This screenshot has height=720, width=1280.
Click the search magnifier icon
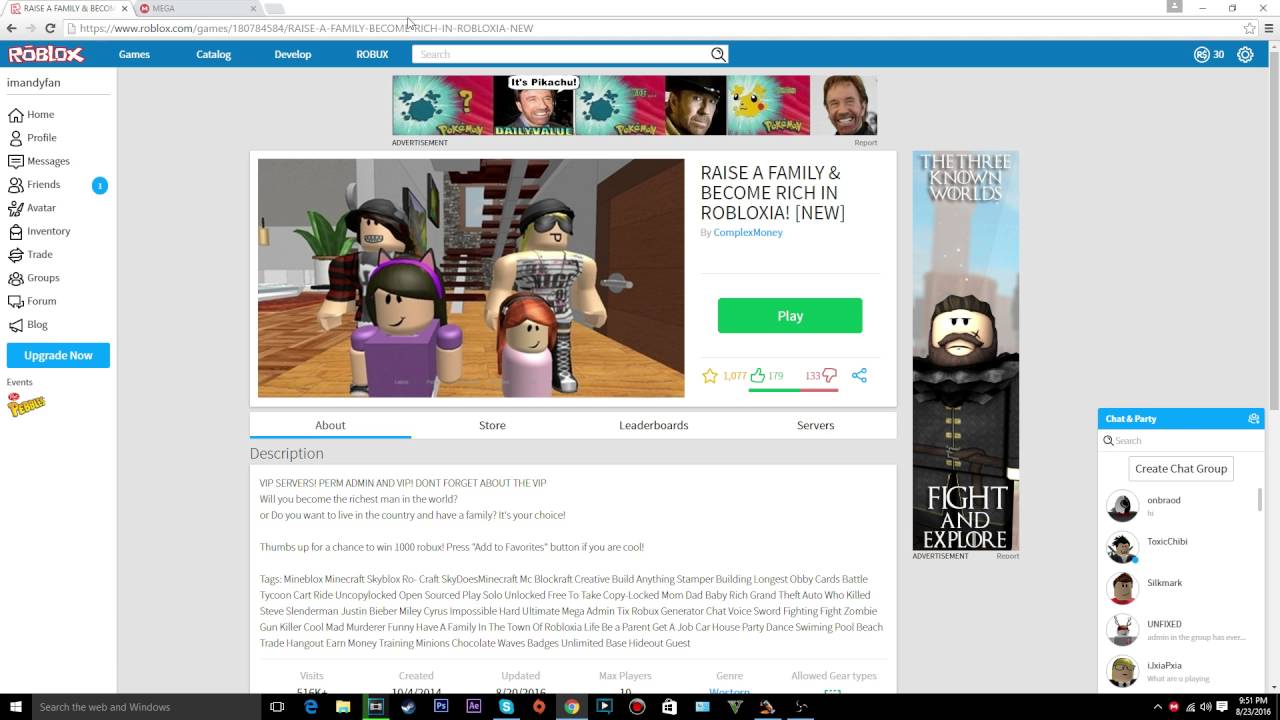[x=718, y=54]
